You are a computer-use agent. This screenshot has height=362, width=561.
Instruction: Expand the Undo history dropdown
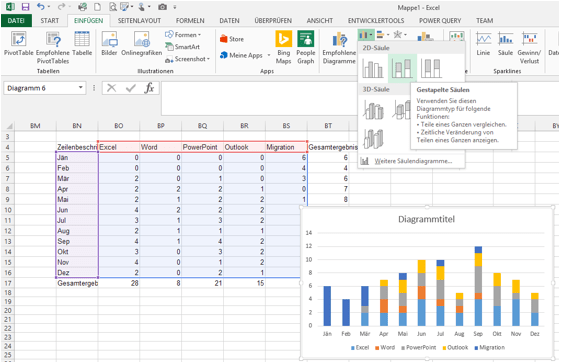[x=49, y=7]
